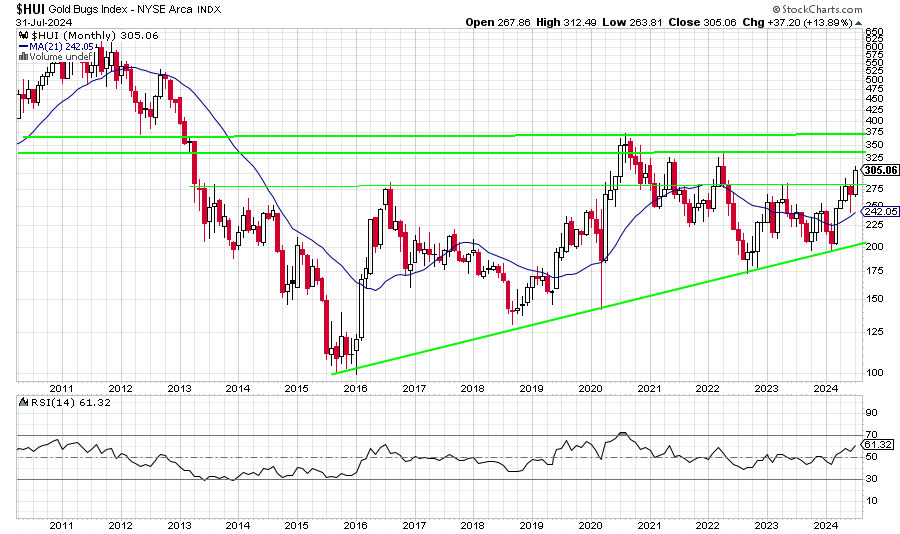Click the 2016 label on RSI panel x-axis
This screenshot has width=900, height=534.
355,524
